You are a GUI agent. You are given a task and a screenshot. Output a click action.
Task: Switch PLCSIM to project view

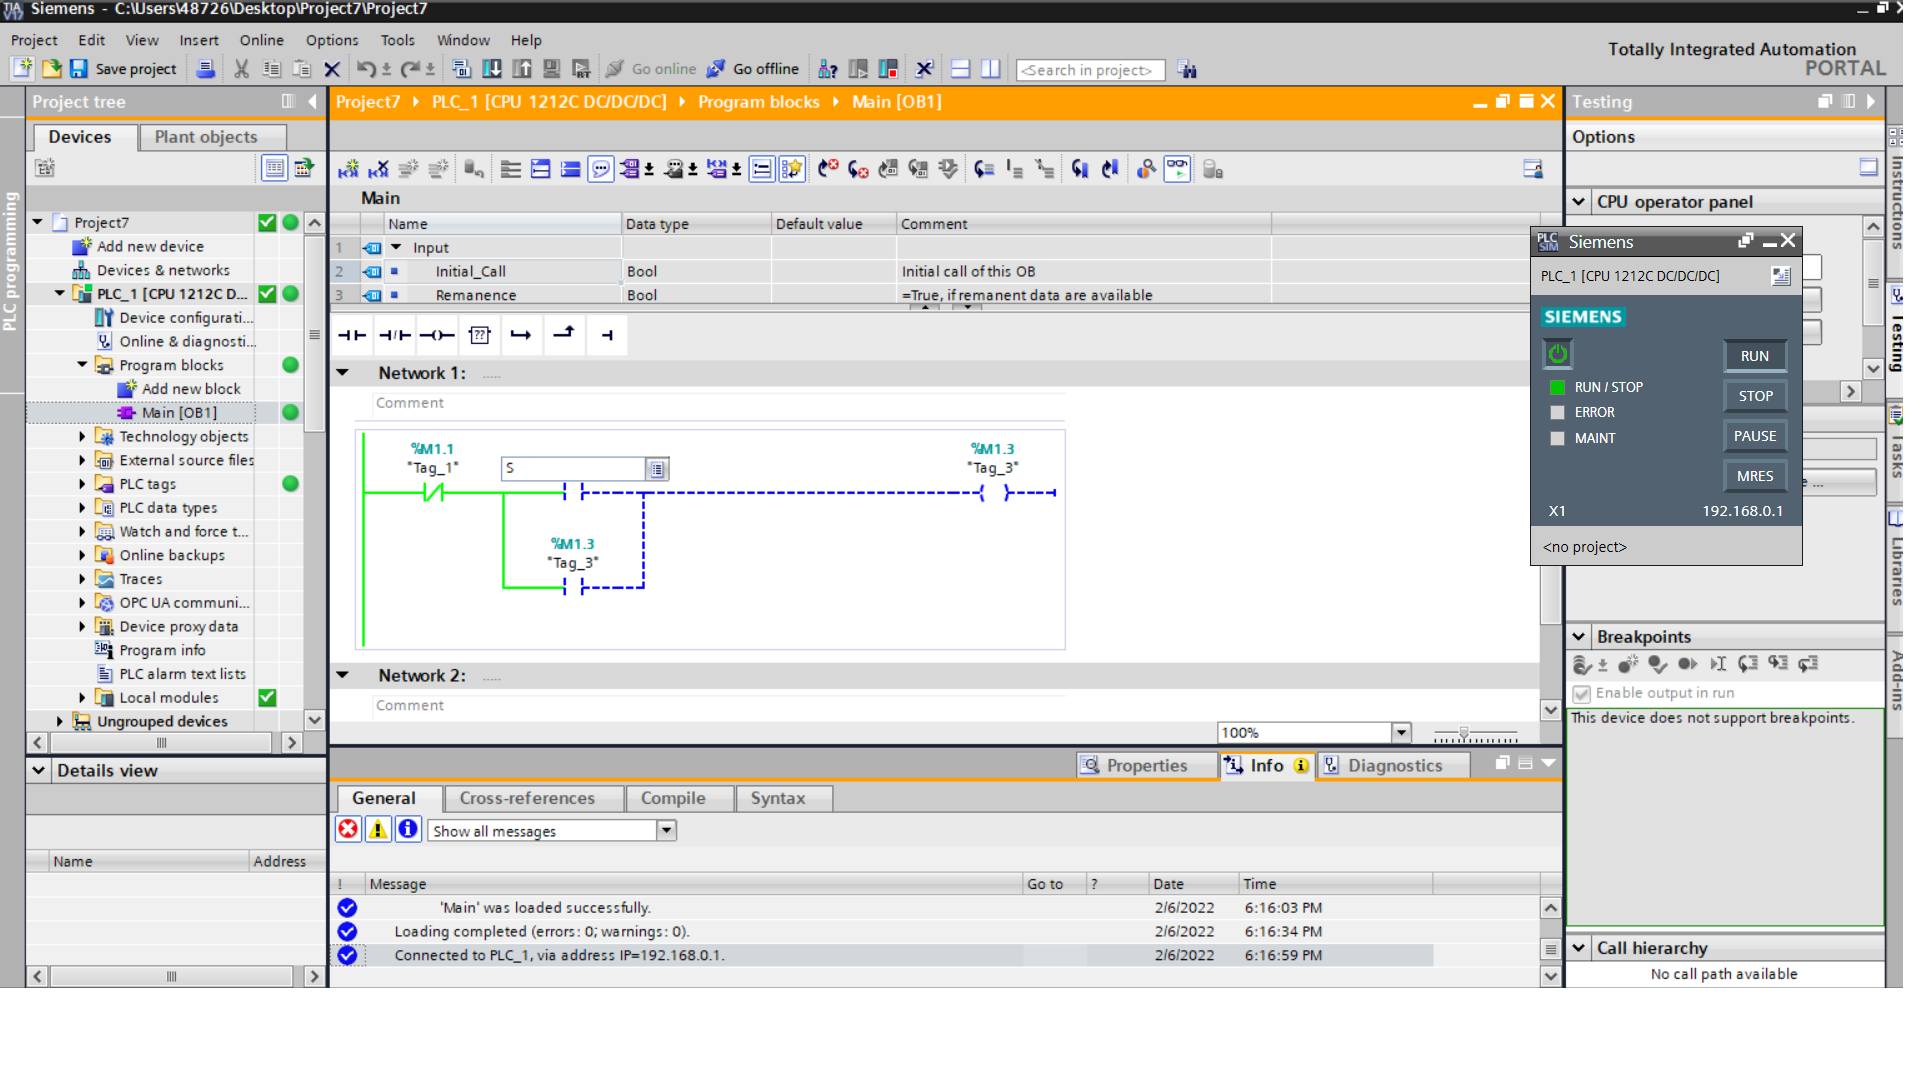(x=1781, y=276)
